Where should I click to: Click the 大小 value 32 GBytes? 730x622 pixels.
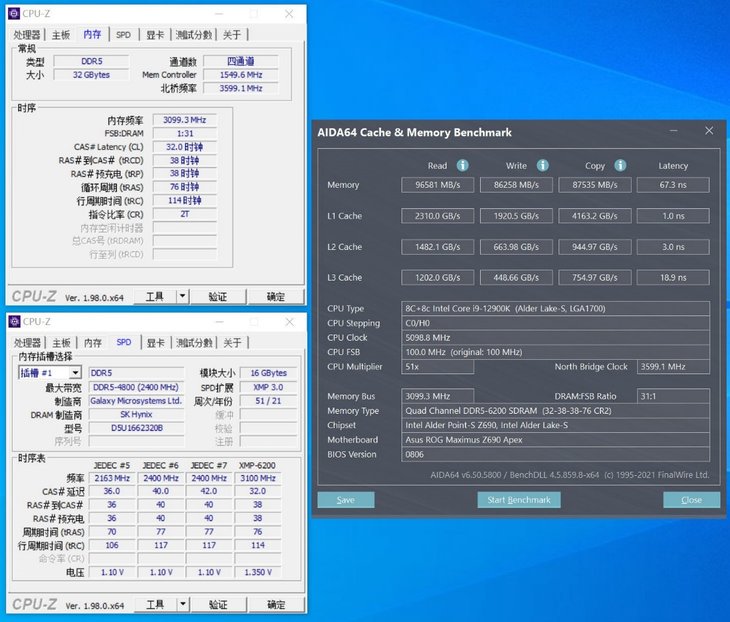pyautogui.click(x=91, y=74)
